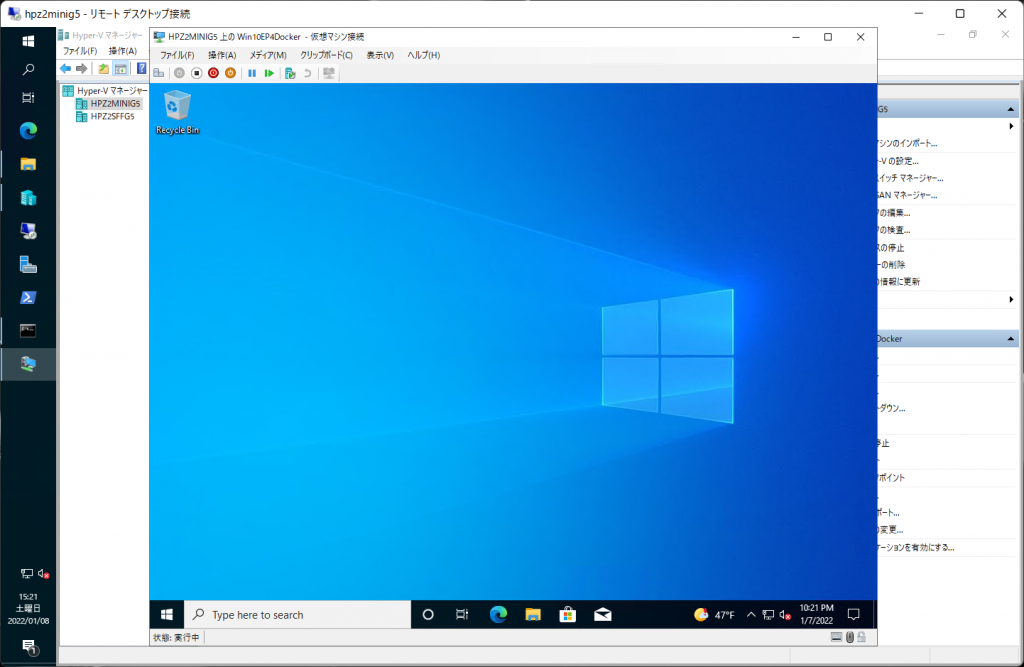The image size is (1024, 667).
Task: Open the メディア(M) menu
Action: click(x=268, y=55)
